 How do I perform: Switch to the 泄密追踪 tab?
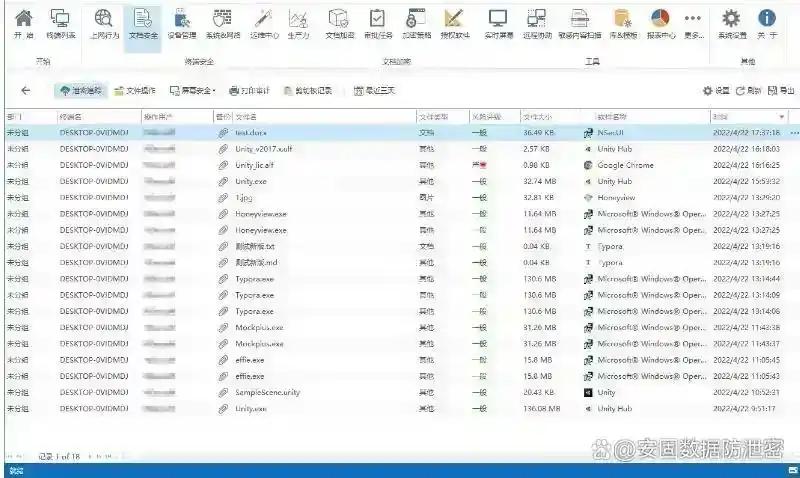81,91
